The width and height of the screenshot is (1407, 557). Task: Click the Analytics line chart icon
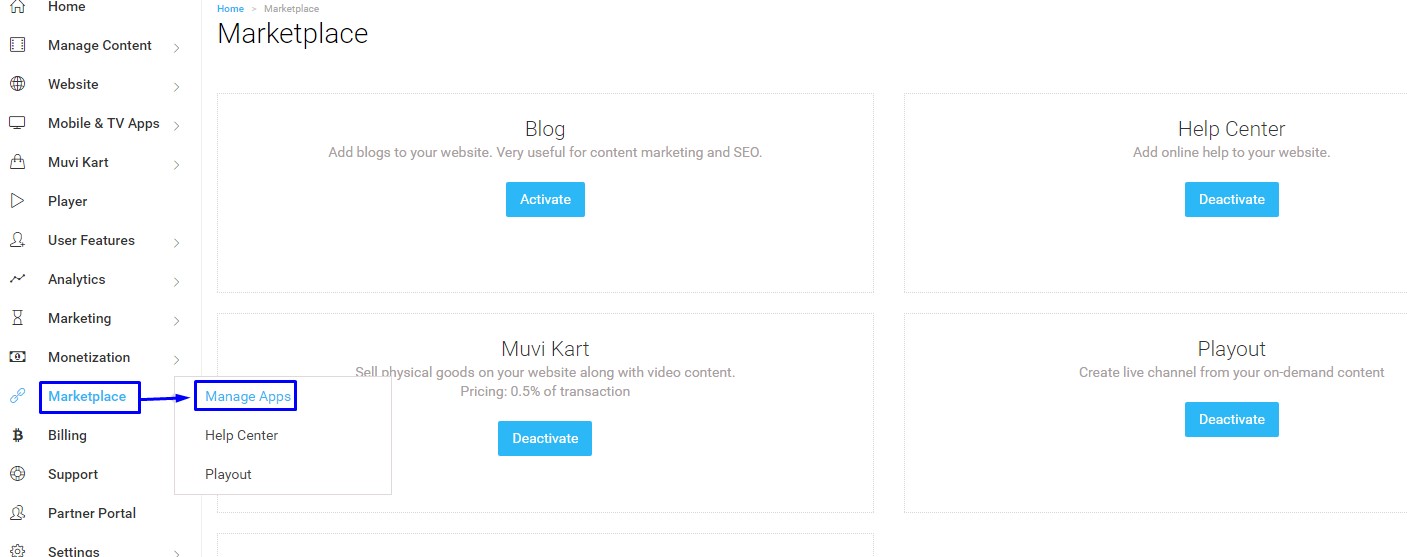17,279
